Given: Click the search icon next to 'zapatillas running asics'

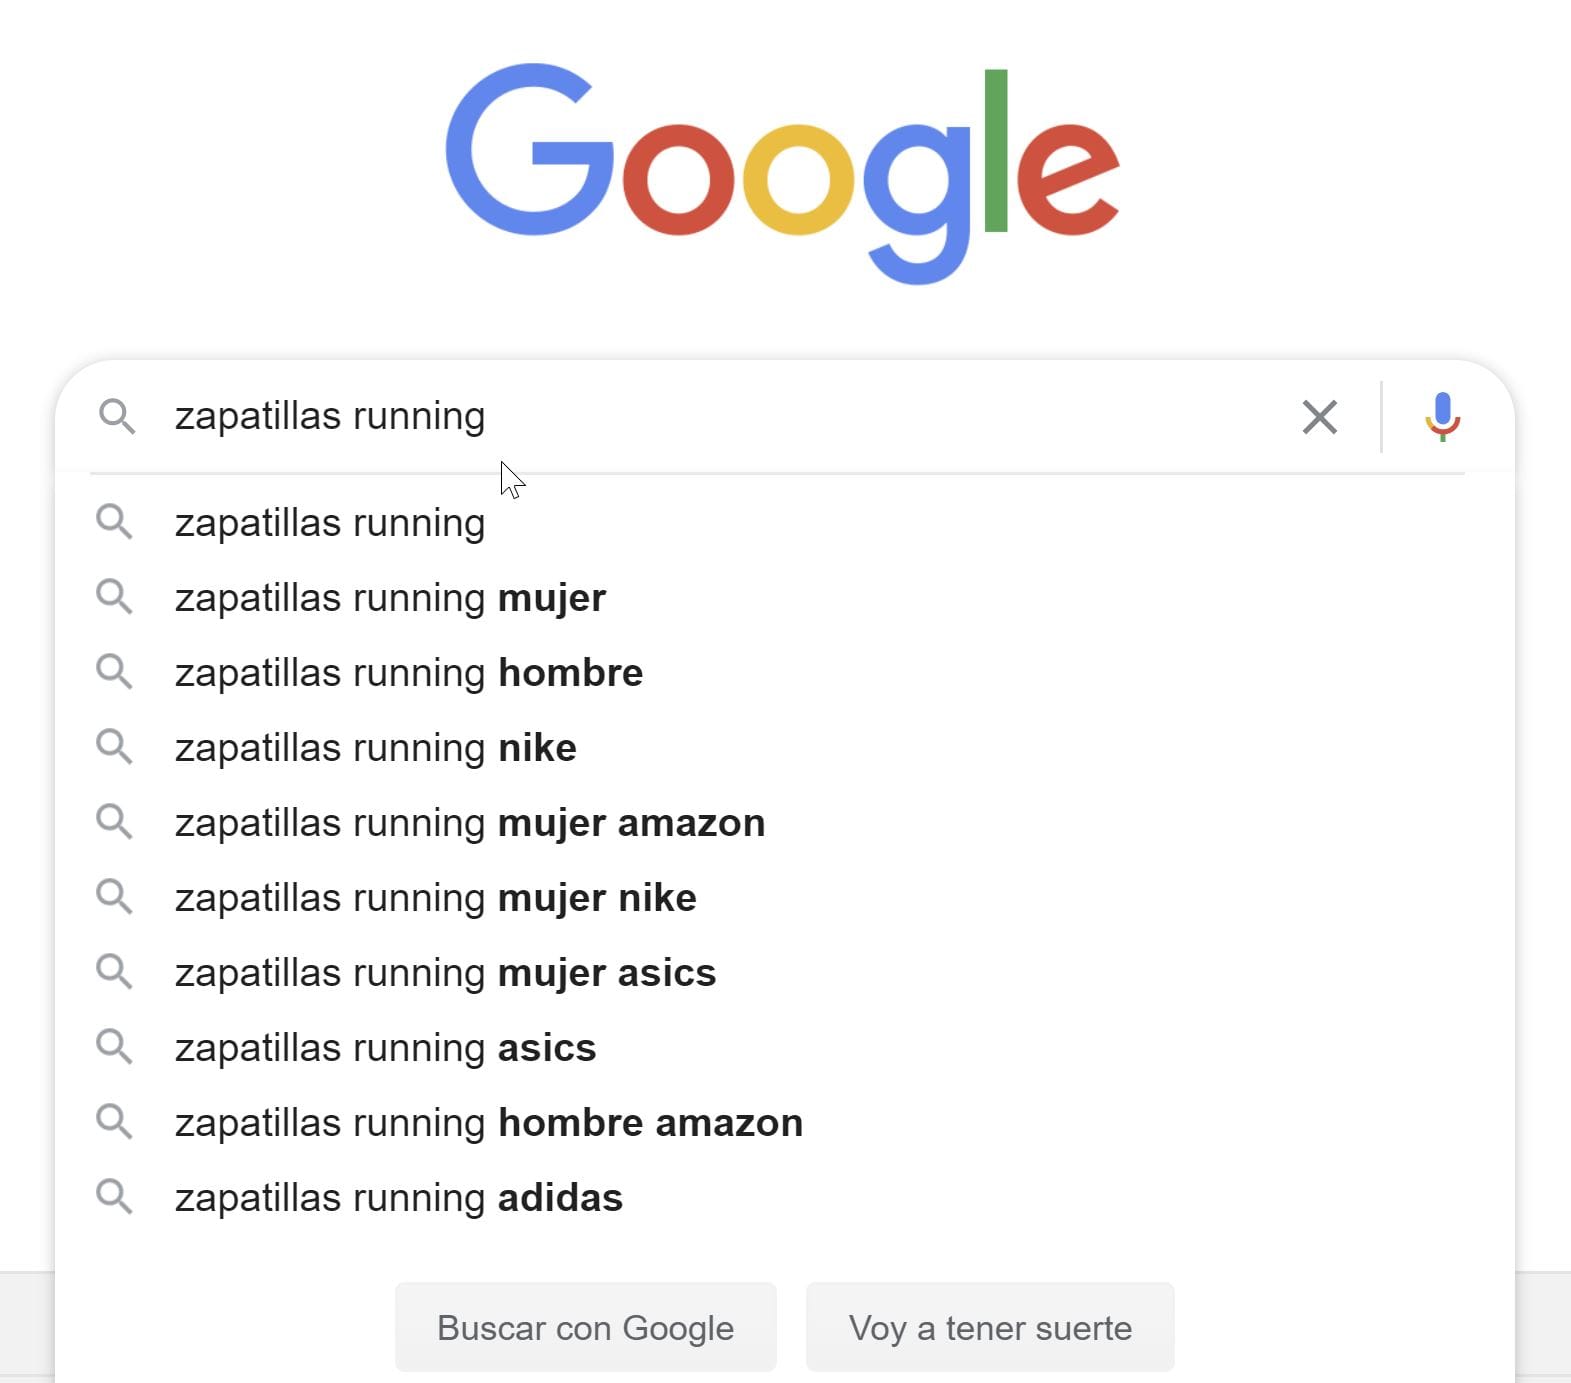Looking at the screenshot, I should [115, 1047].
